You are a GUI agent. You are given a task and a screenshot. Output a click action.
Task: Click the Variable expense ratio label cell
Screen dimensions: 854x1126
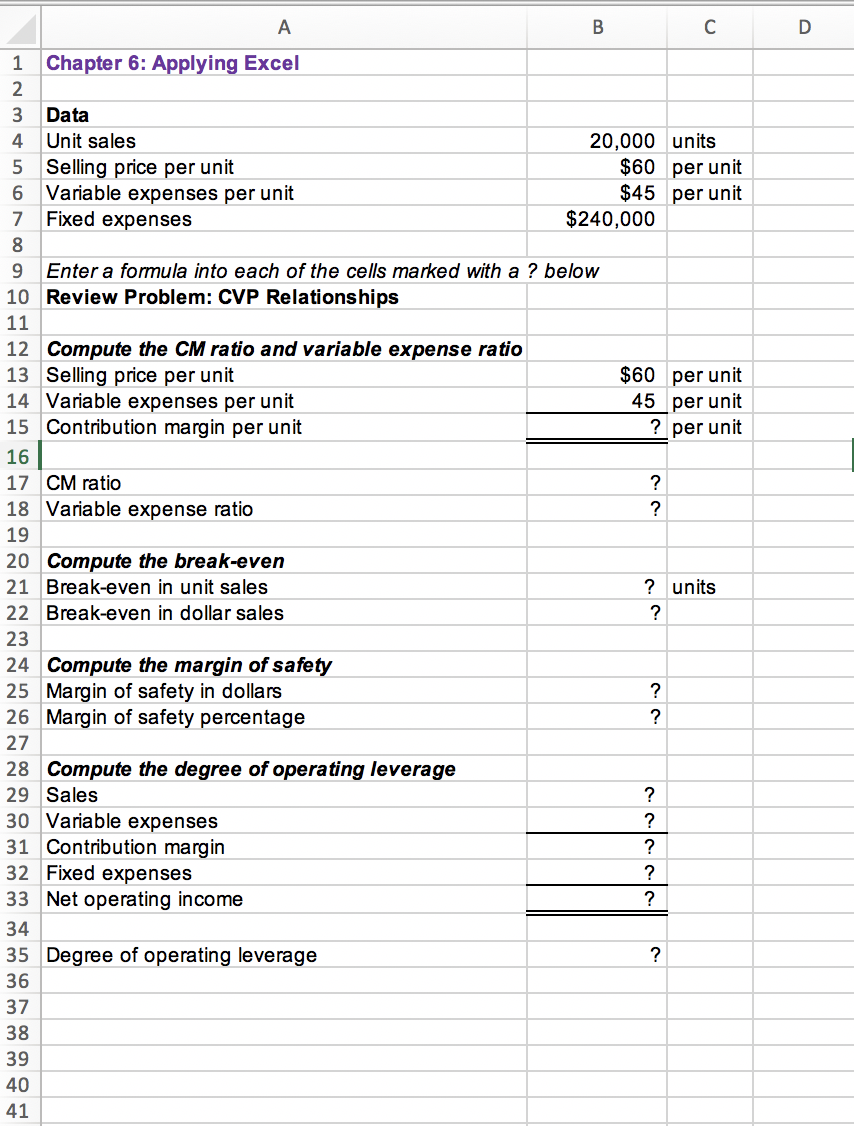pos(284,508)
